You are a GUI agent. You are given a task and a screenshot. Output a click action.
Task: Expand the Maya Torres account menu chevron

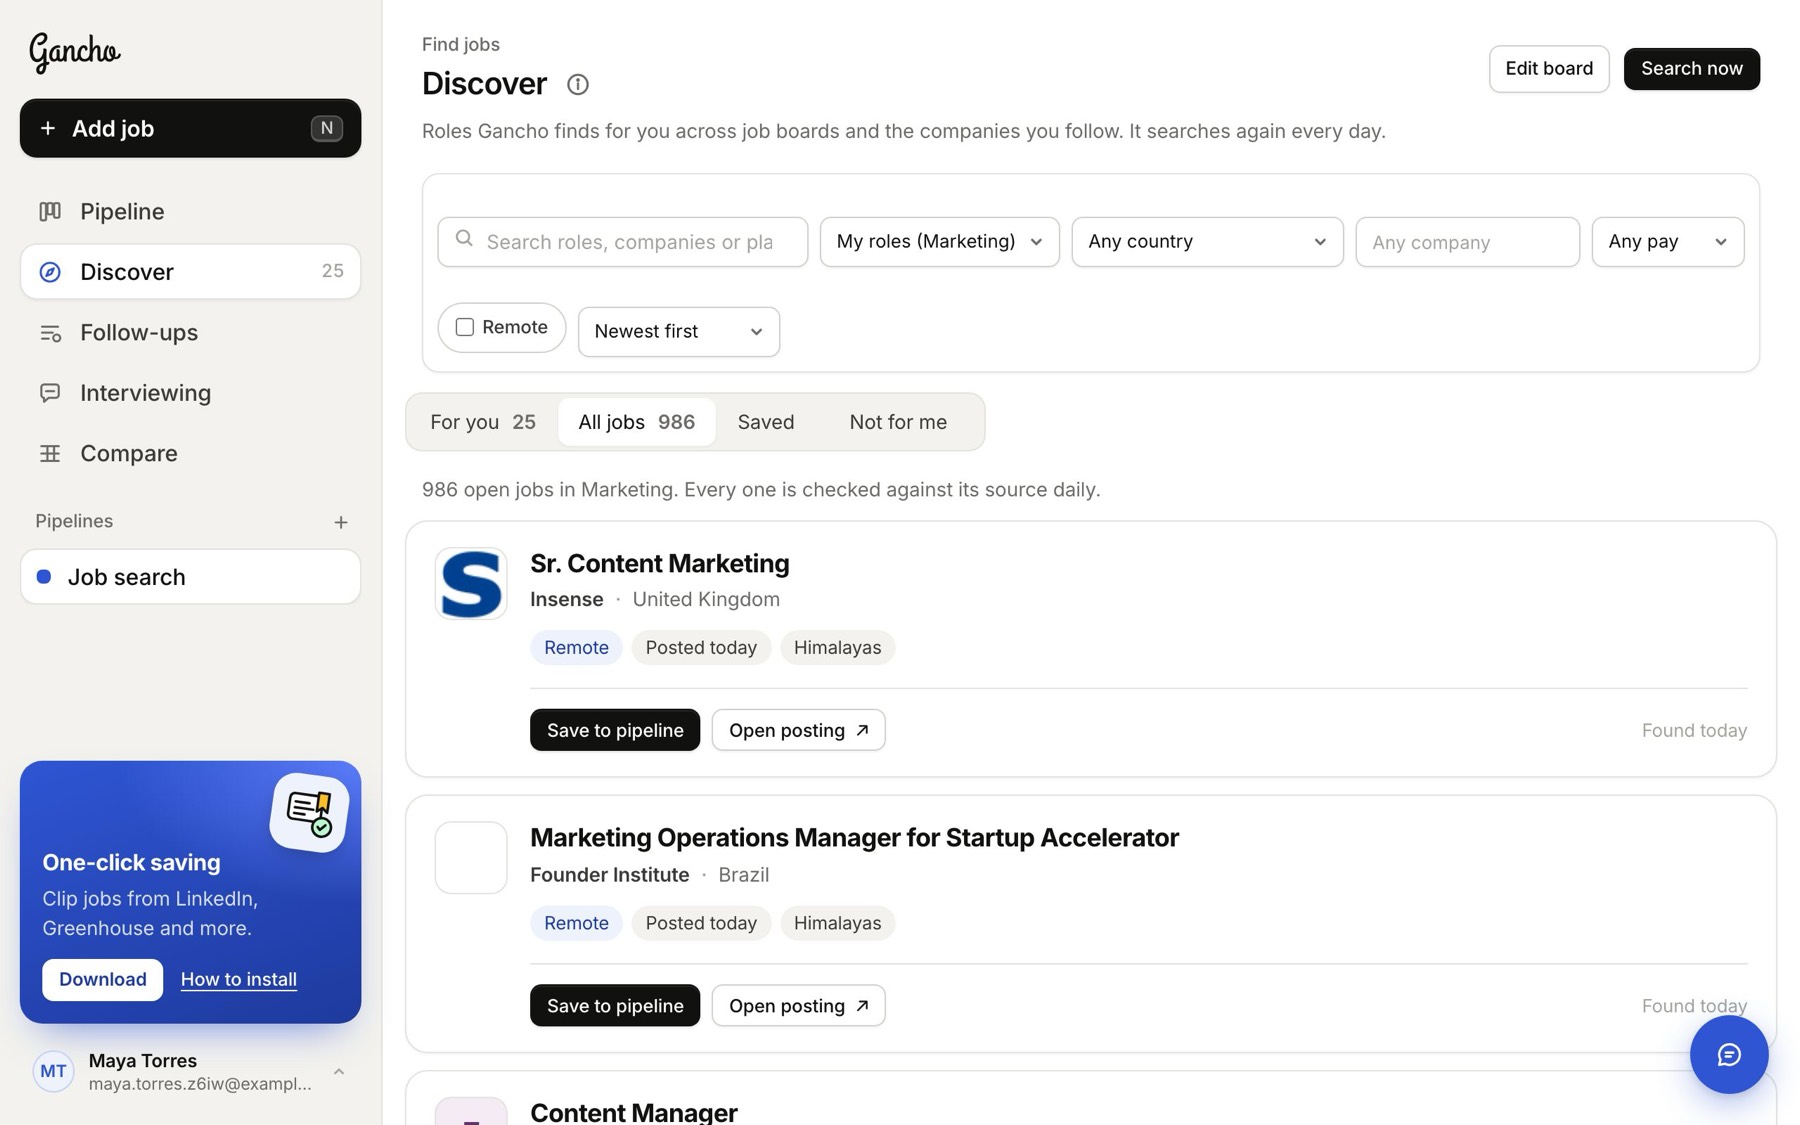339,1072
